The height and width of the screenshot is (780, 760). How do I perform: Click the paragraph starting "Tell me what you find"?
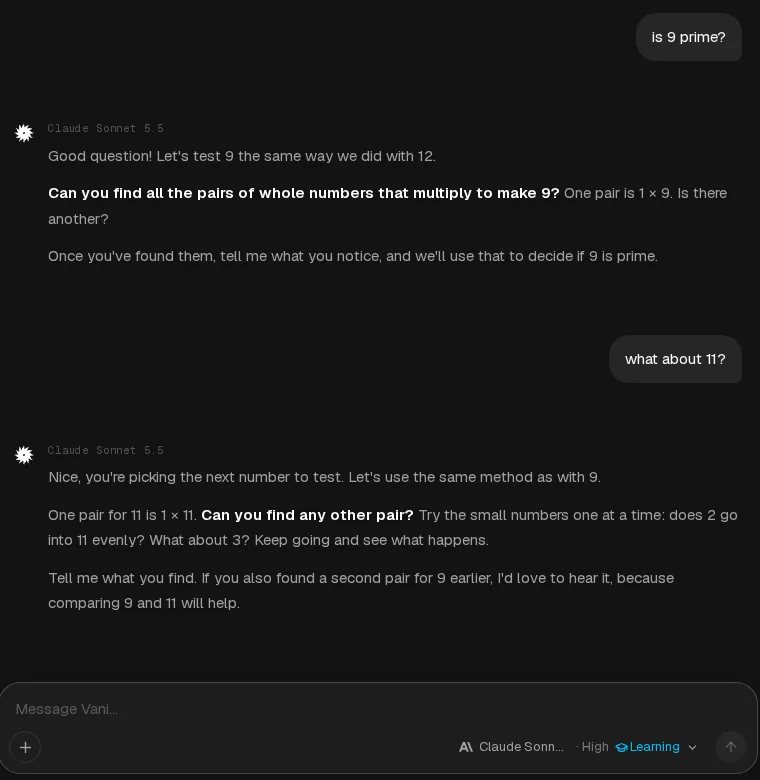tap(361, 590)
